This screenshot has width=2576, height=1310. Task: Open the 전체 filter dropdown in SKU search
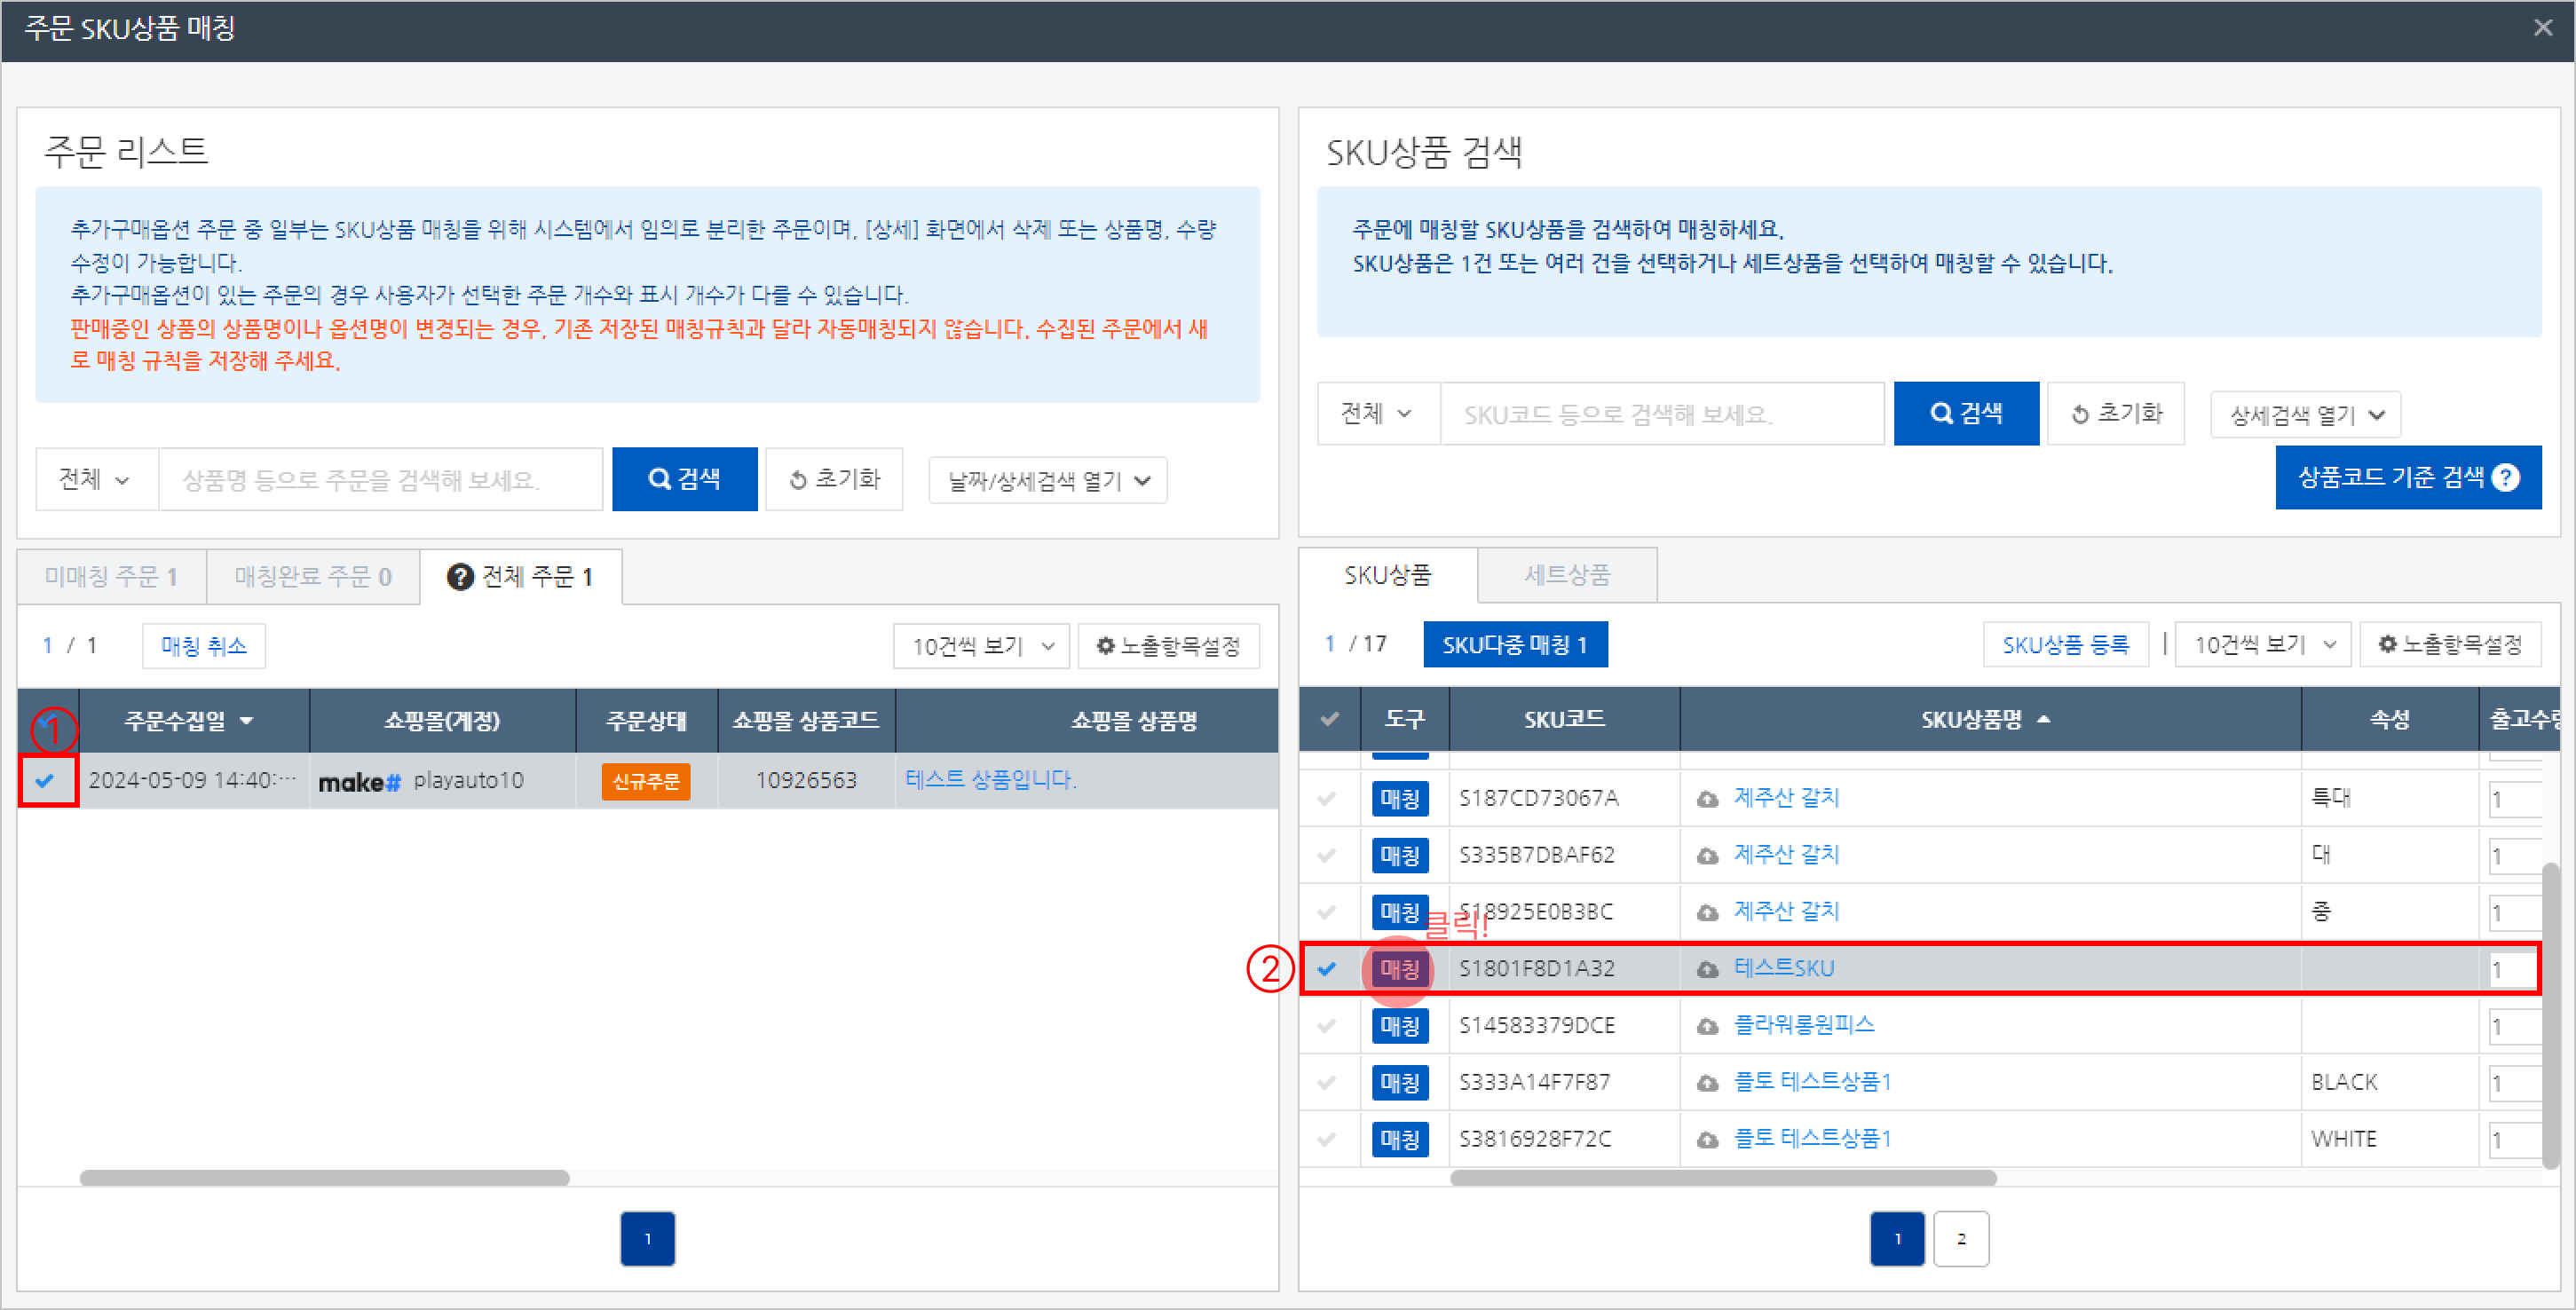1376,413
